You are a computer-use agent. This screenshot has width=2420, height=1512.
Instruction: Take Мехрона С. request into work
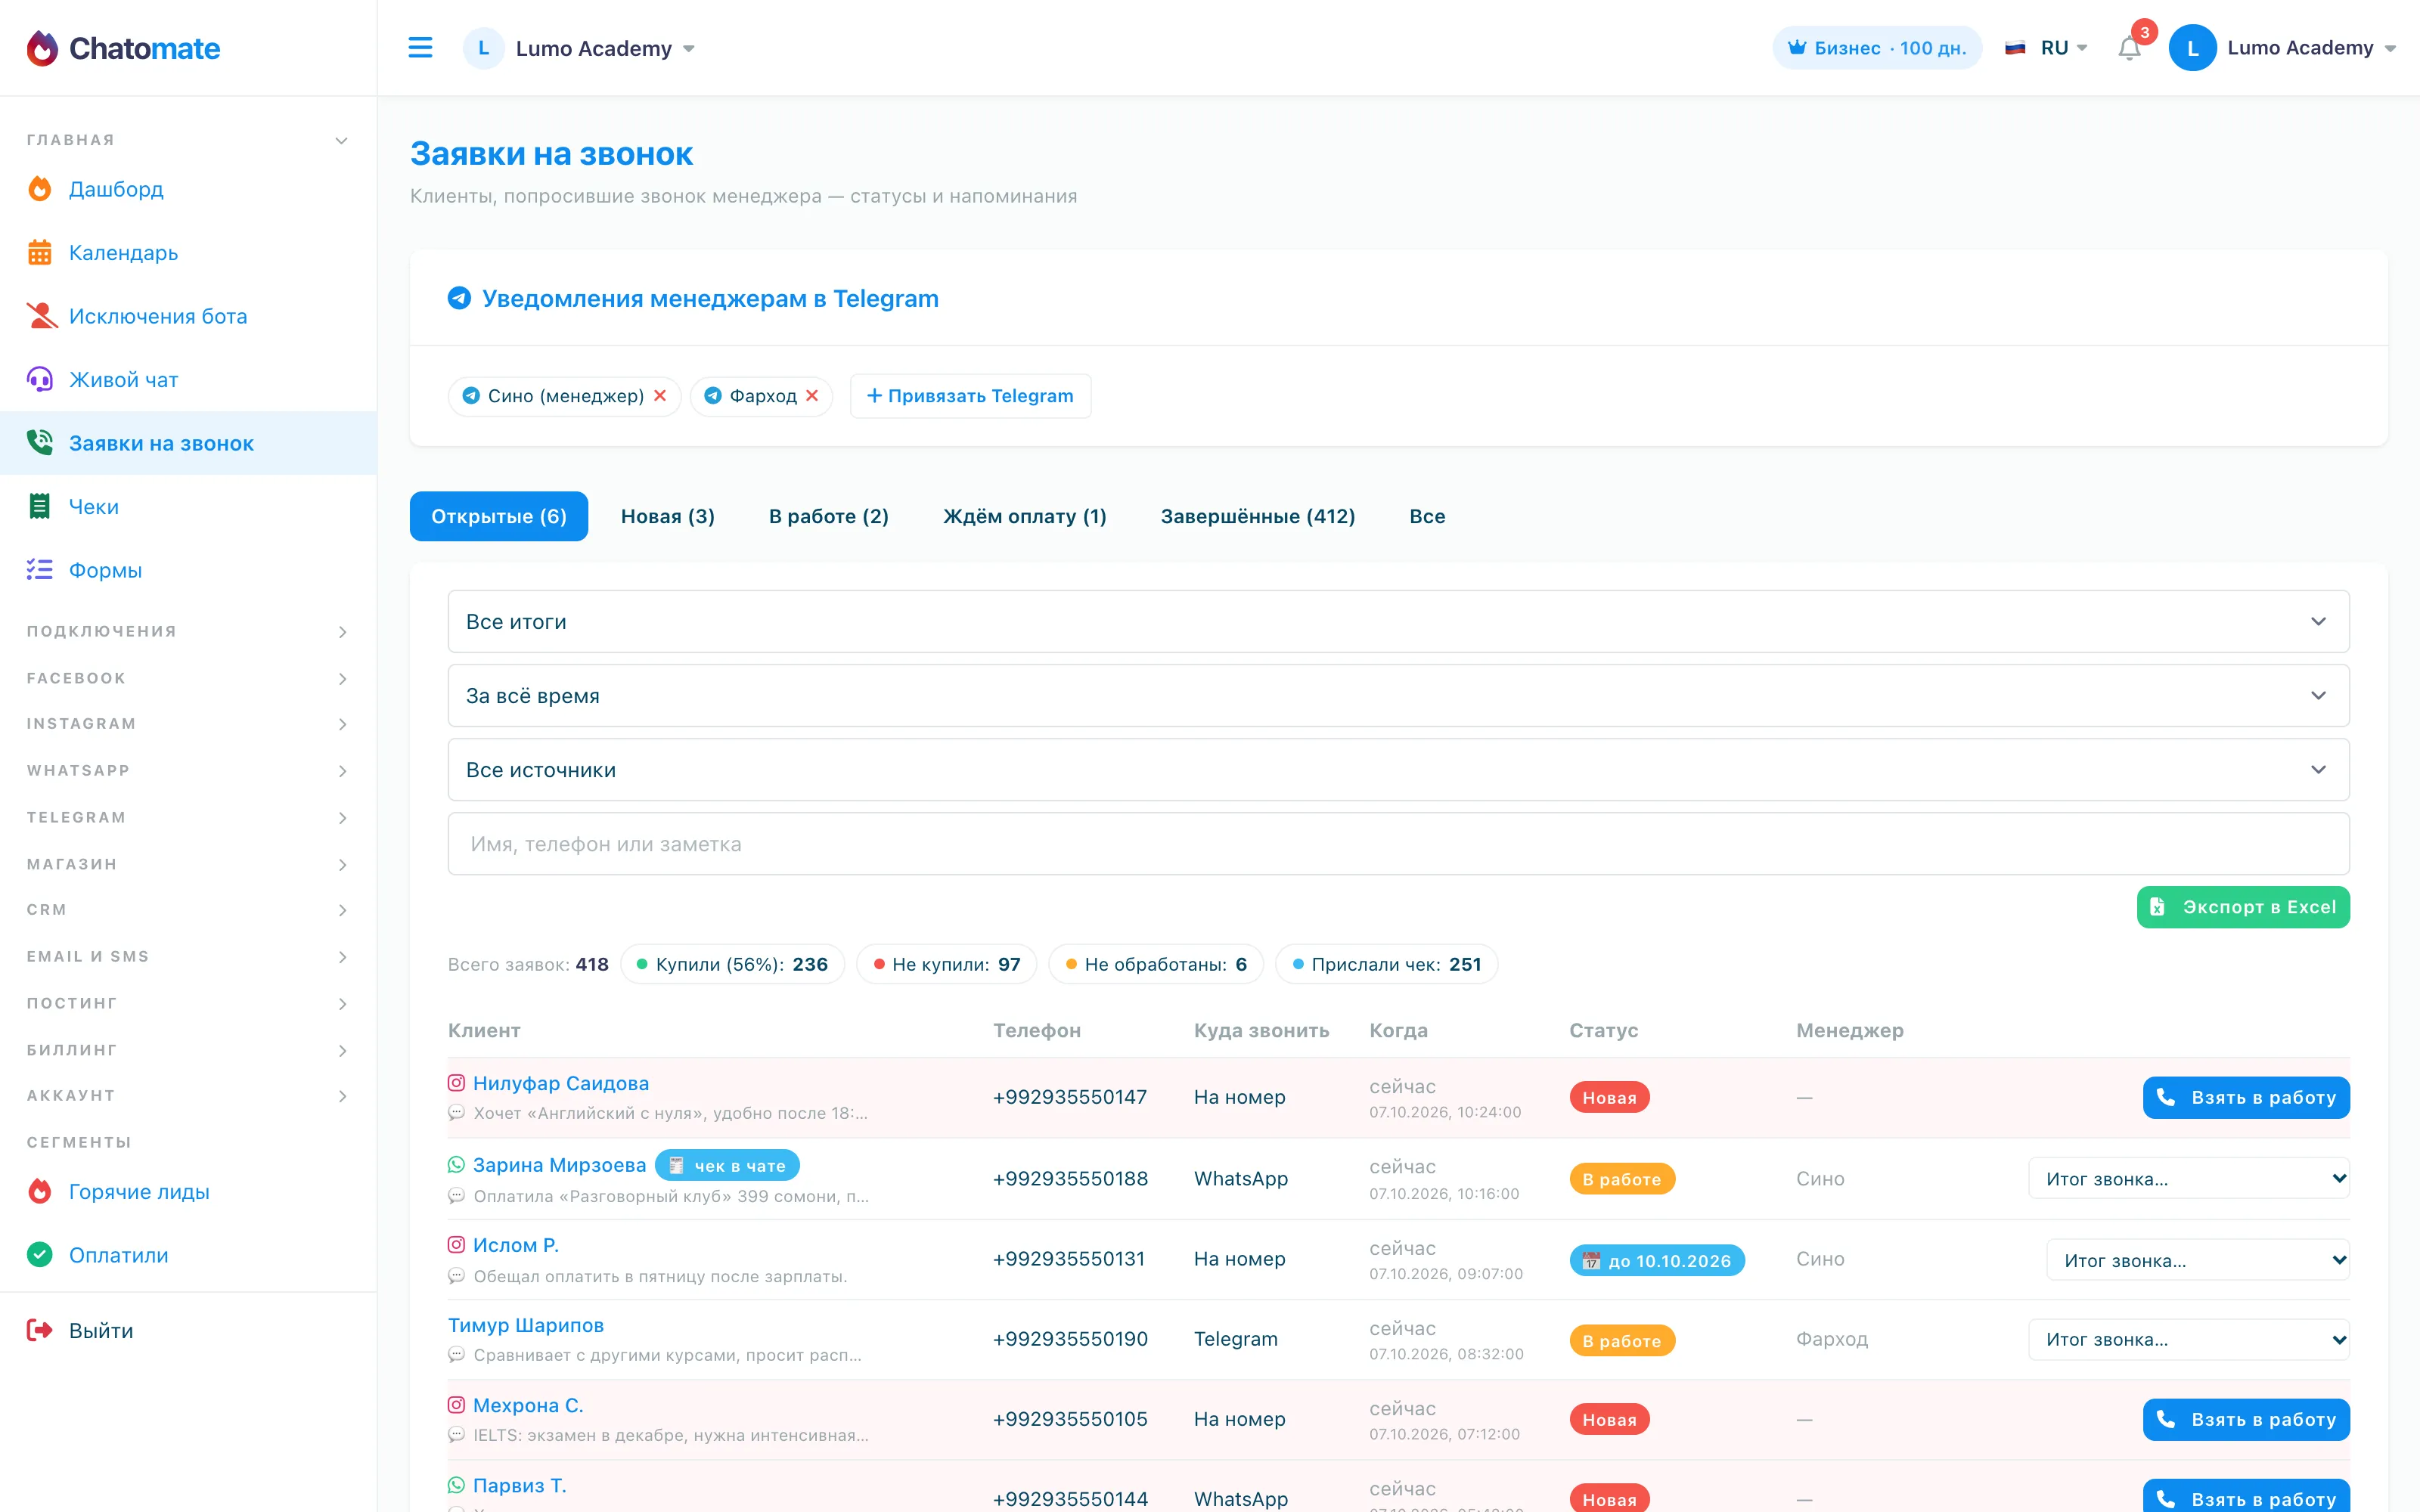point(2246,1420)
